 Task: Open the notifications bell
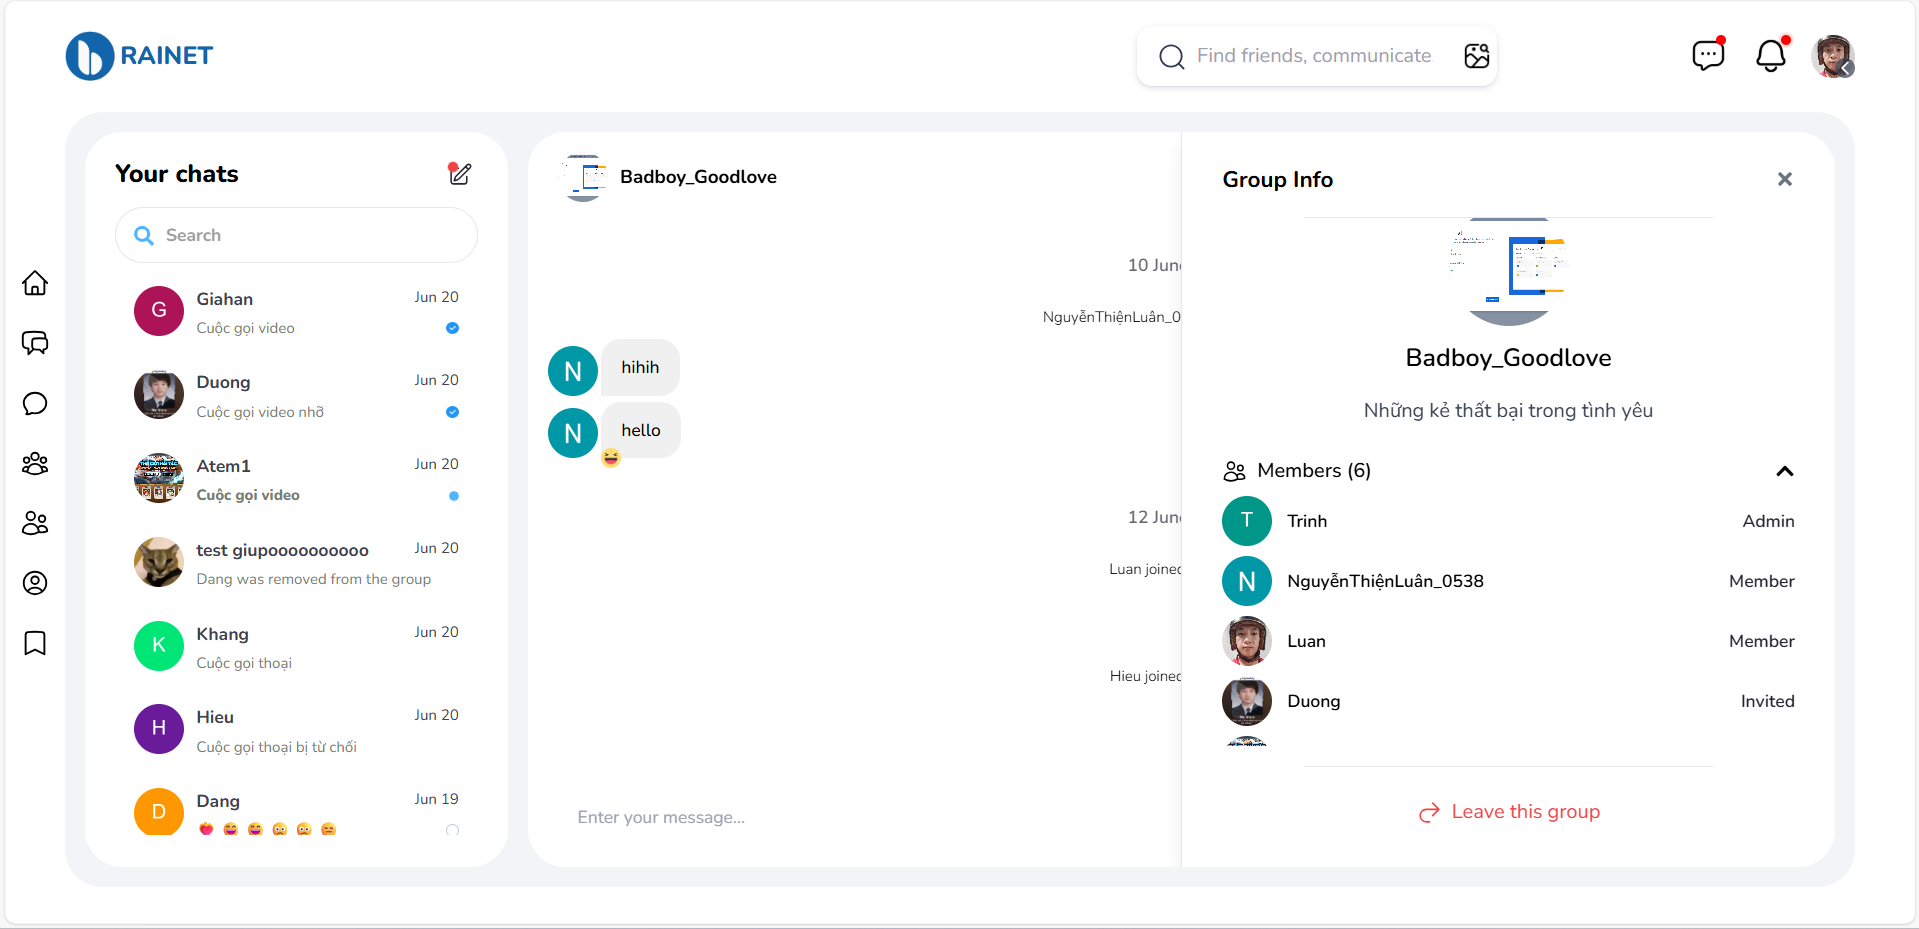coord(1771,55)
